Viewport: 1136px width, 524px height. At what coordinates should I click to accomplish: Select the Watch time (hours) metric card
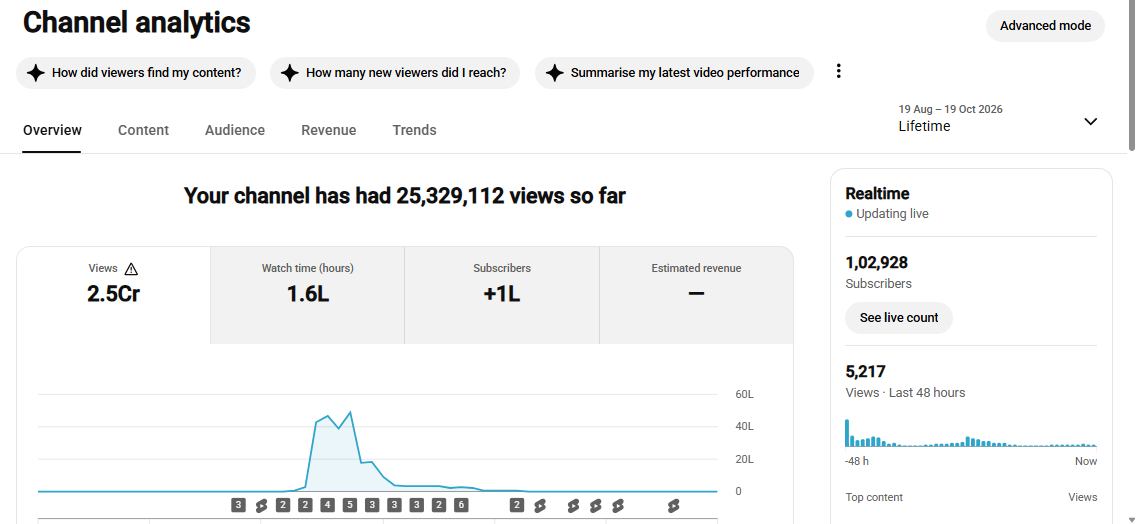click(x=308, y=295)
